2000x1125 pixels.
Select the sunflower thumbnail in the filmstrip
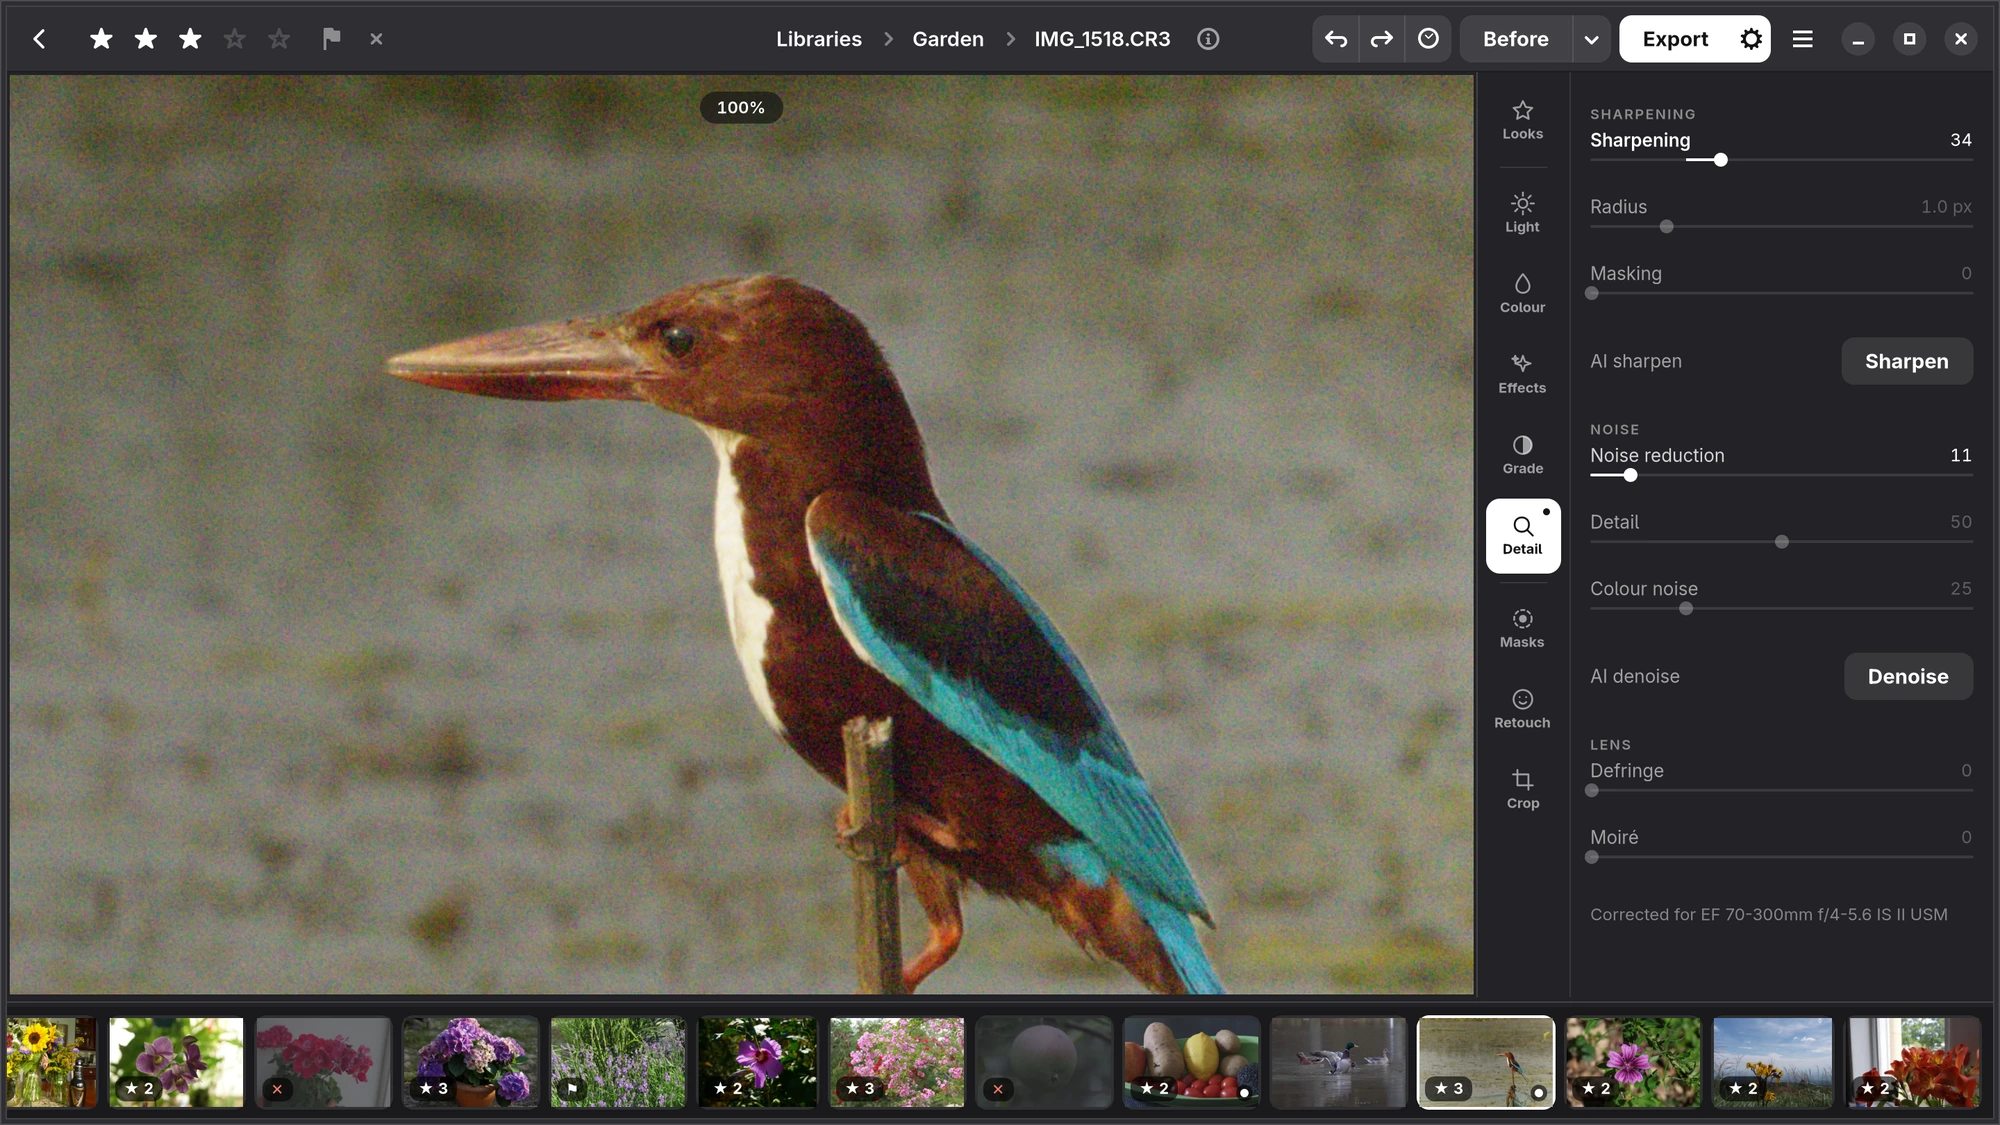pos(52,1062)
